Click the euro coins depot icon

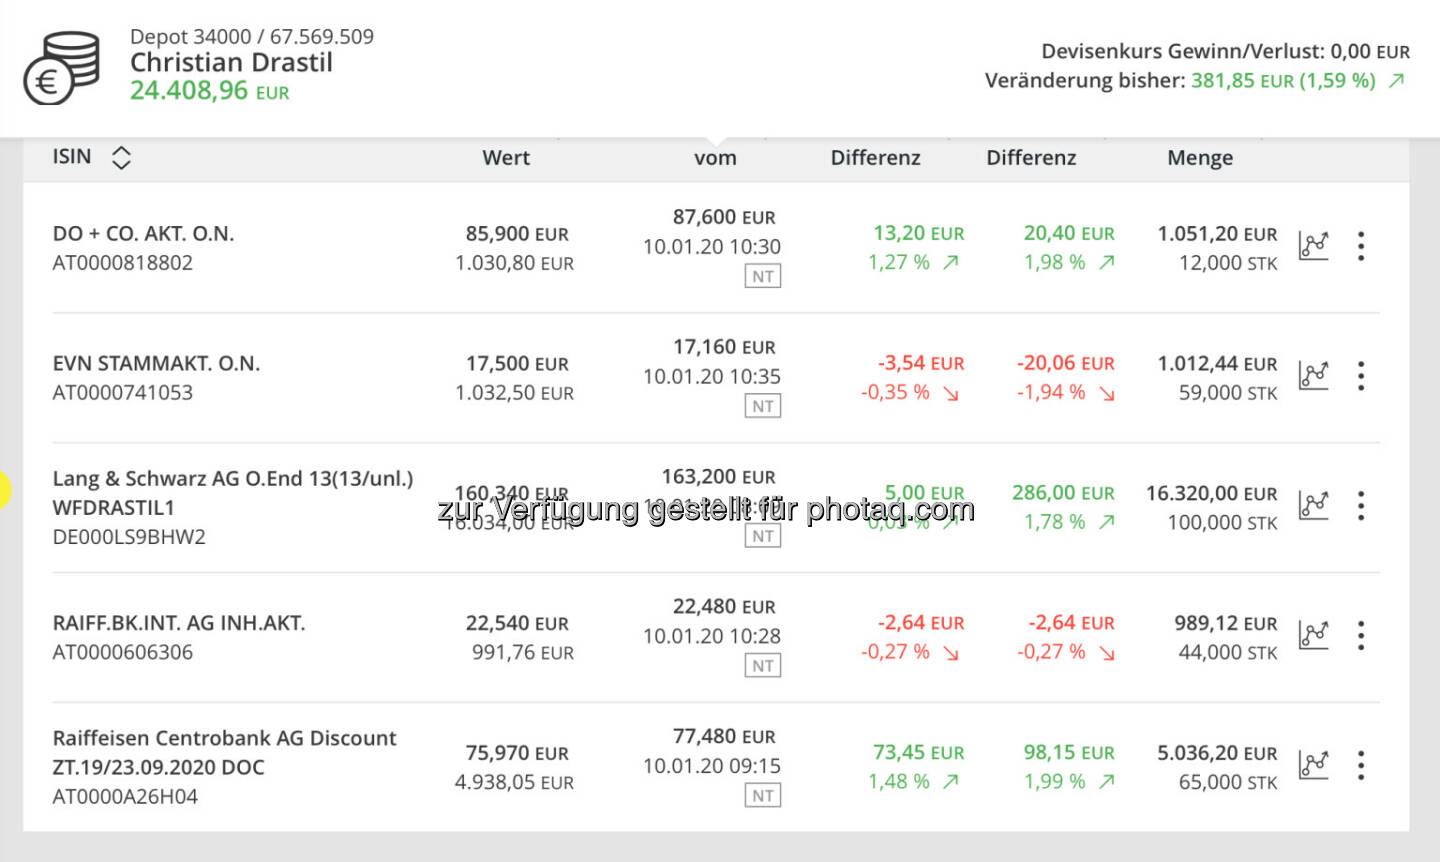[x=62, y=67]
